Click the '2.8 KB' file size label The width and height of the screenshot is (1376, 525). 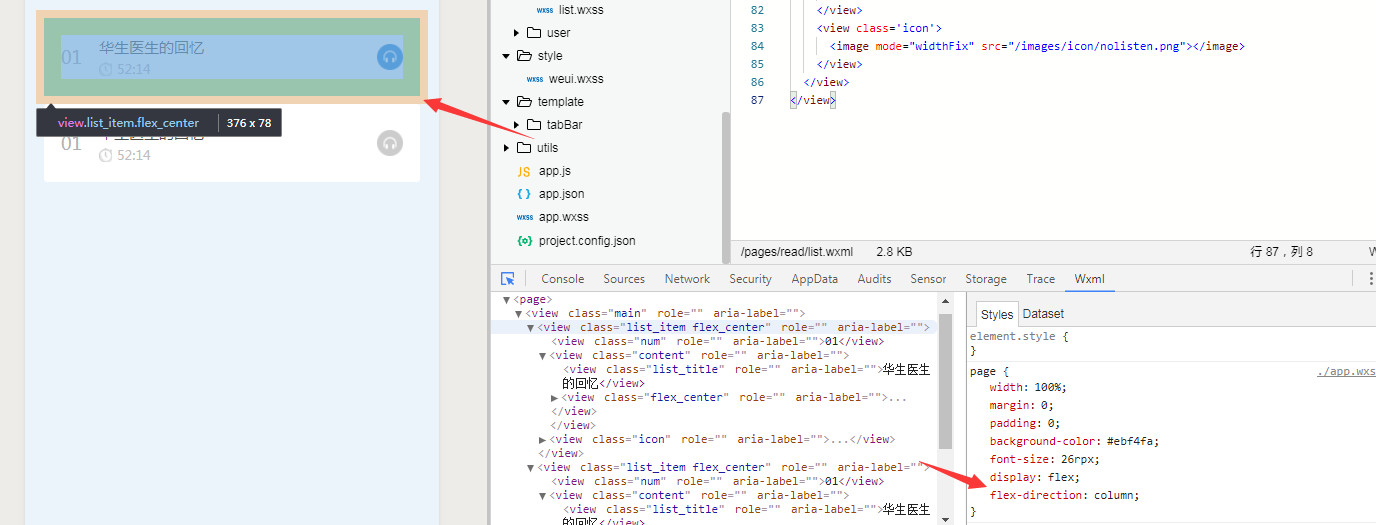coord(894,252)
